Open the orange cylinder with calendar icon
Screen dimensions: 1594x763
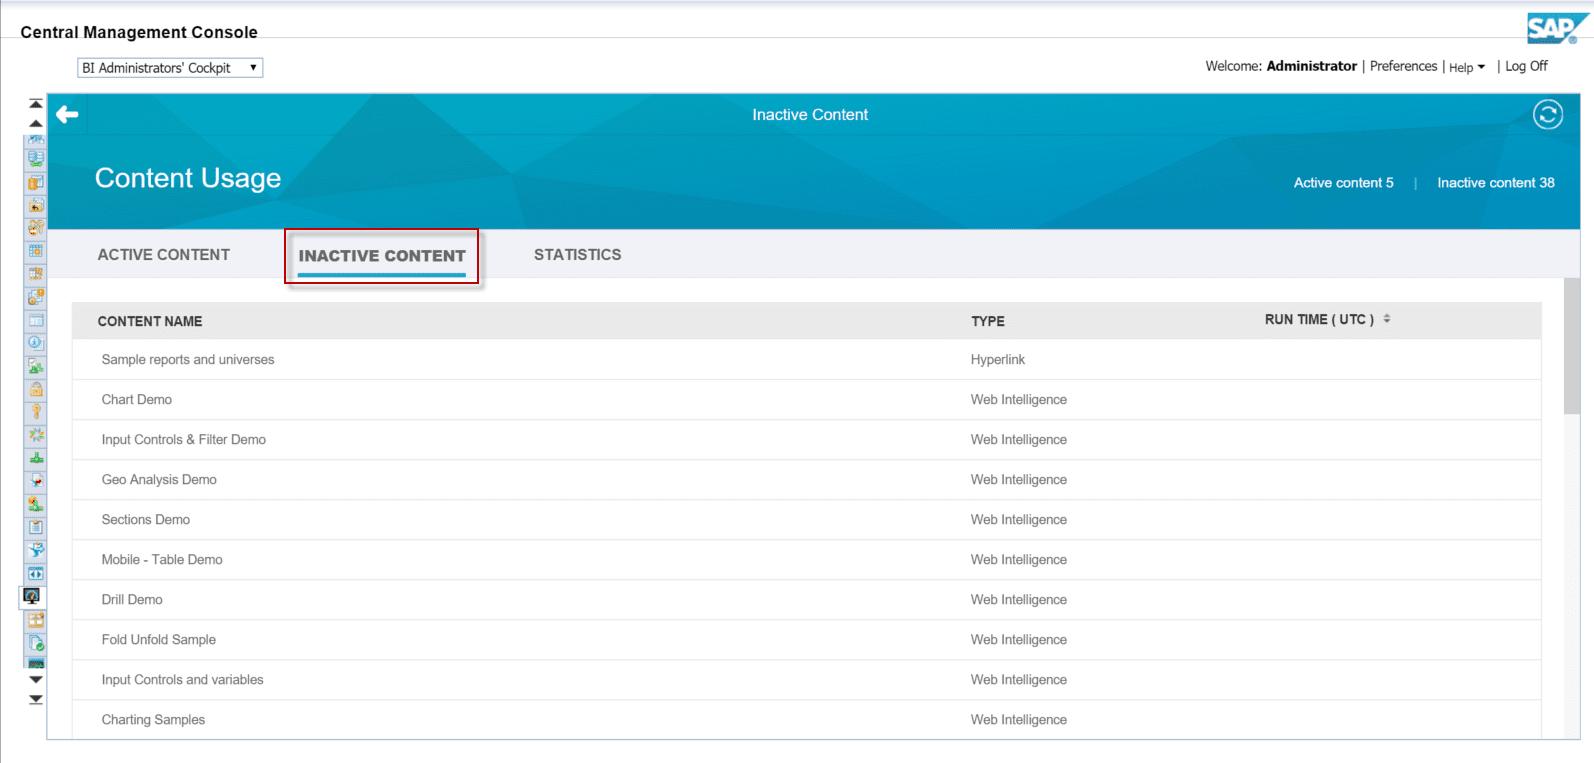point(36,182)
